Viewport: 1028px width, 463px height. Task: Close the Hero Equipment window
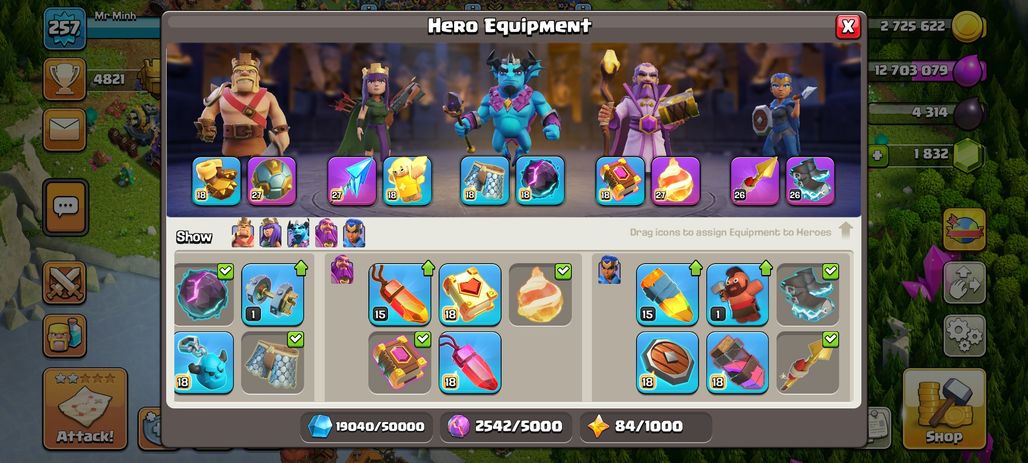click(848, 26)
